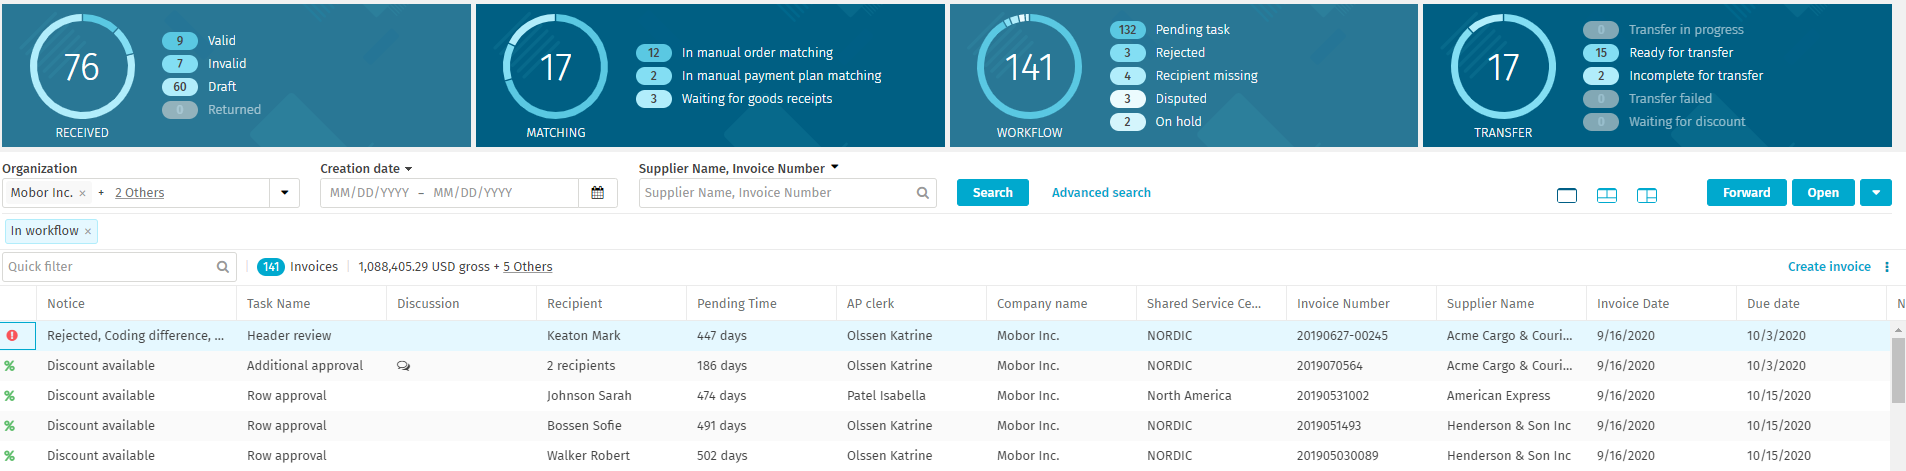Select the horizontal split layout icon
The image size is (1906, 471).
coord(1607,195)
